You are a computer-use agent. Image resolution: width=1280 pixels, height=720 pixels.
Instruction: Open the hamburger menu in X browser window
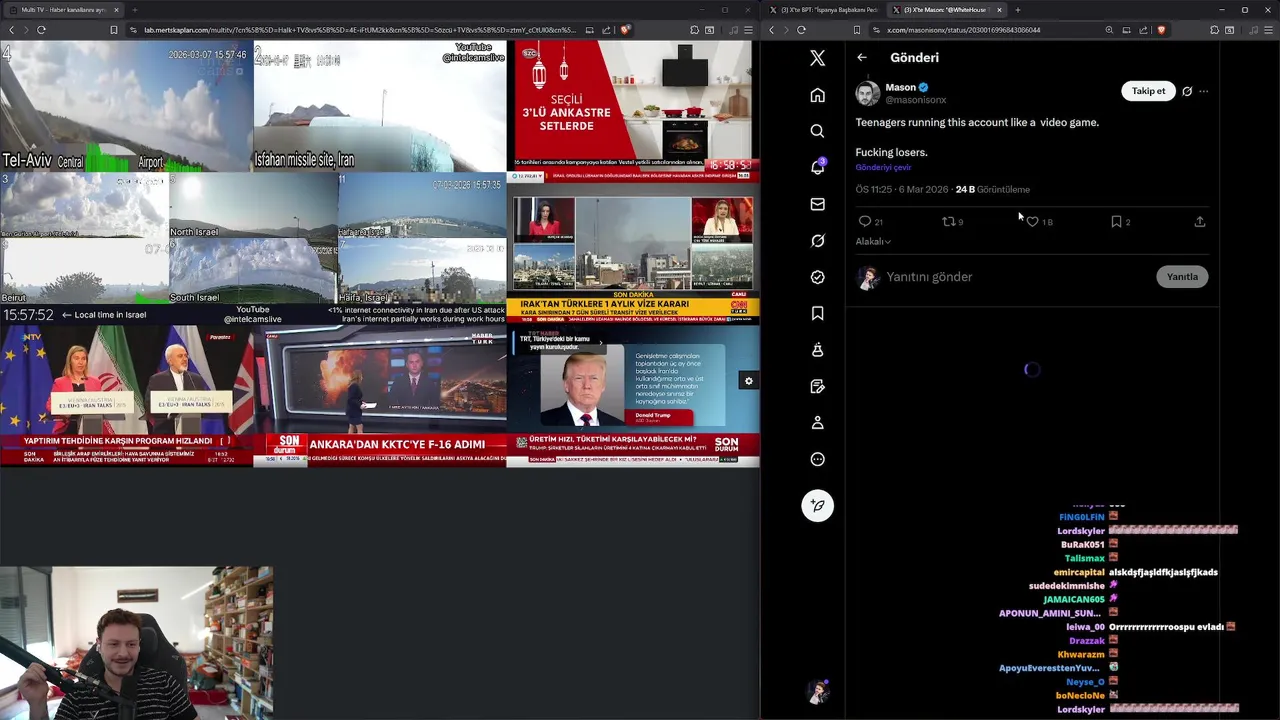(1268, 30)
